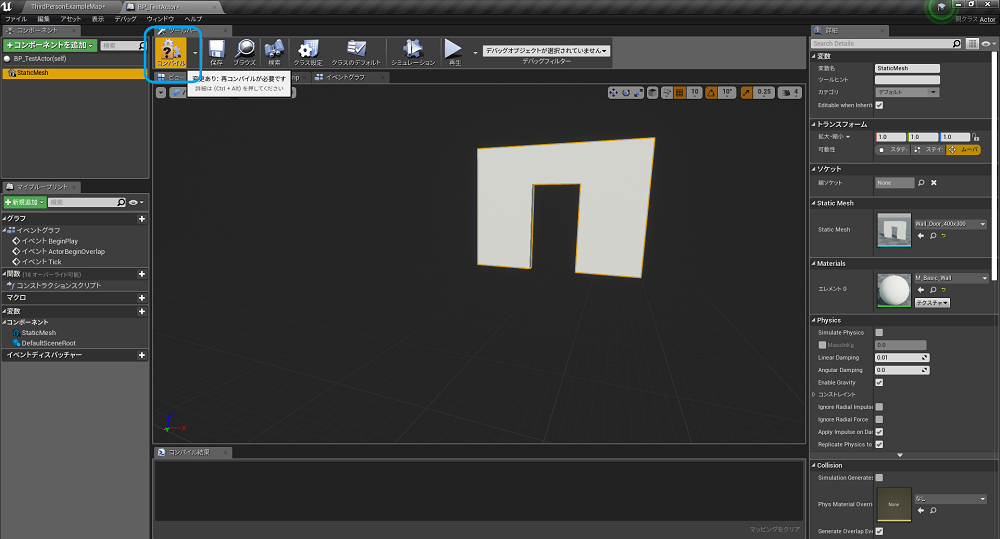Open ヘルプ menu
Image resolution: width=1000 pixels, height=539 pixels.
193,19
